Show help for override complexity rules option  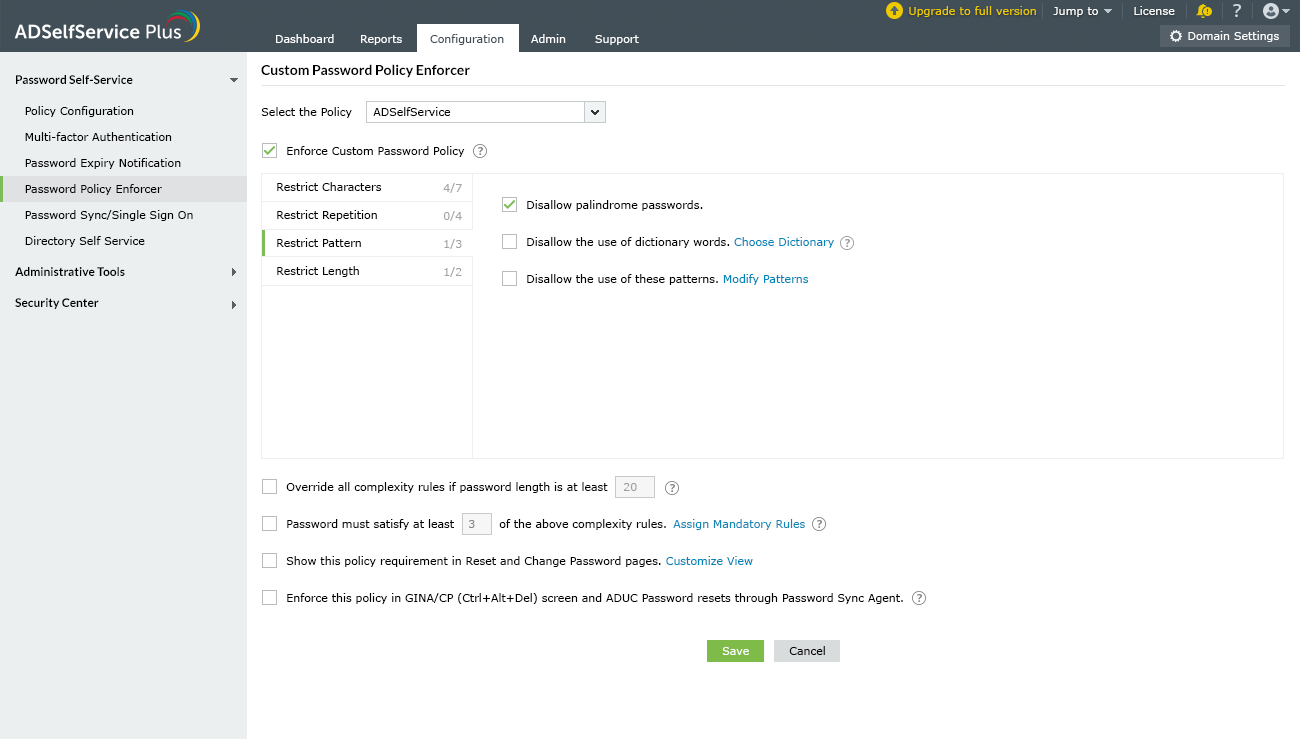[x=672, y=488]
